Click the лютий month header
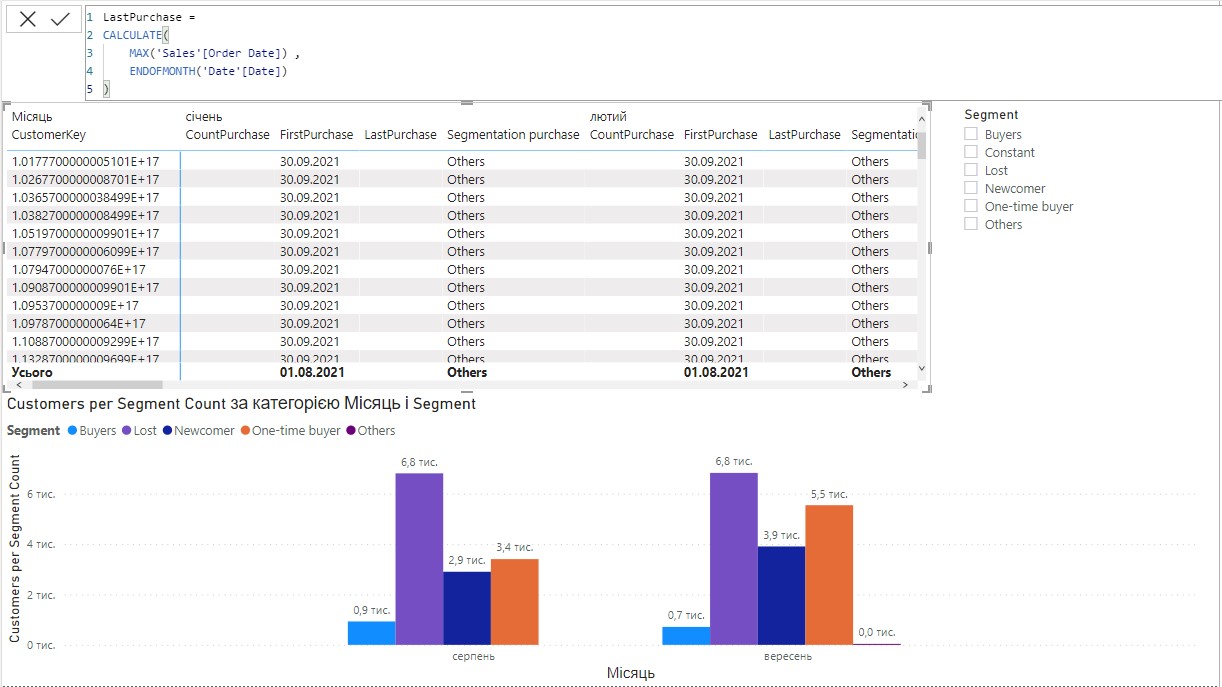This screenshot has width=1222, height=687. [609, 117]
